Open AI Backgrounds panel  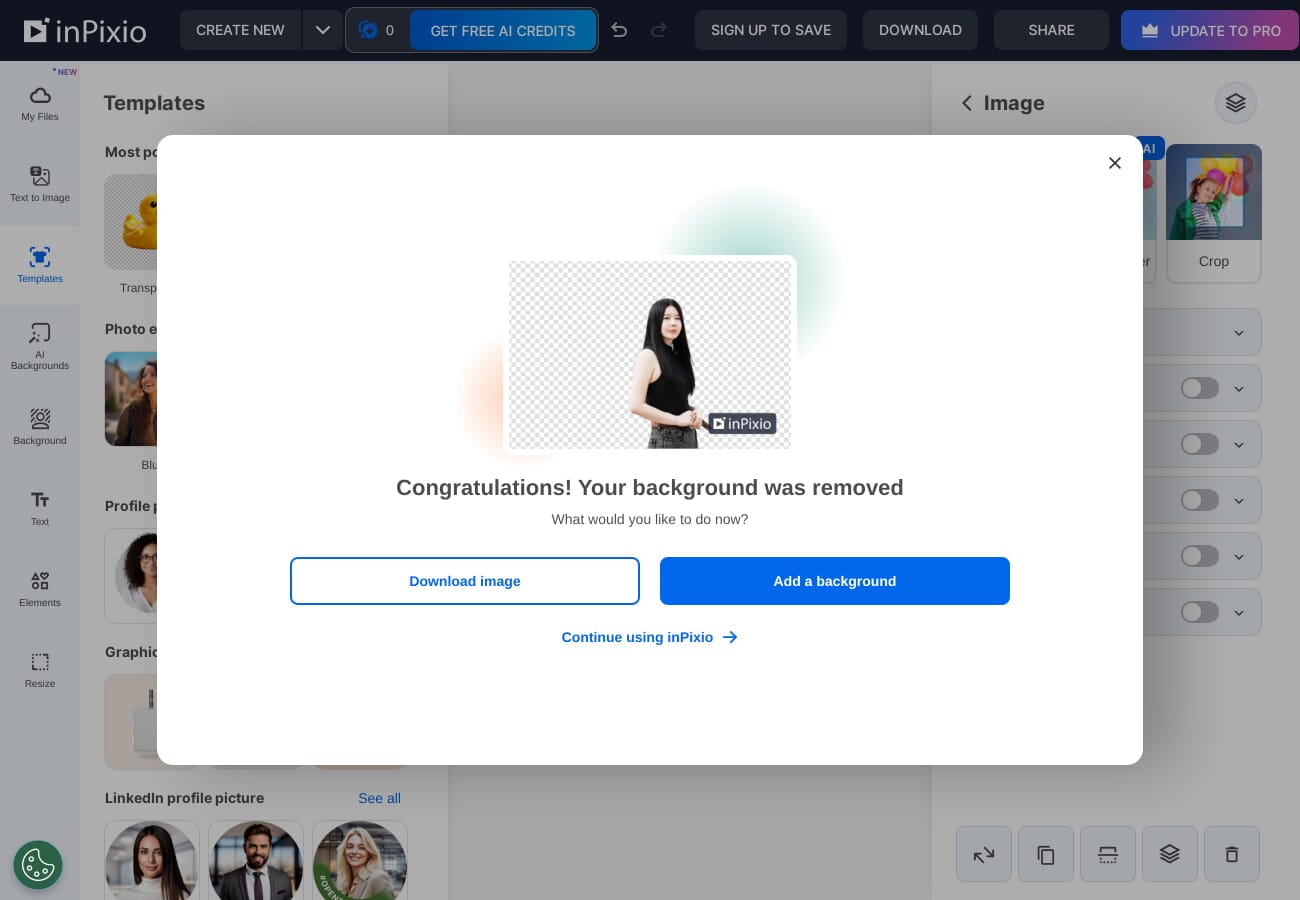40,346
